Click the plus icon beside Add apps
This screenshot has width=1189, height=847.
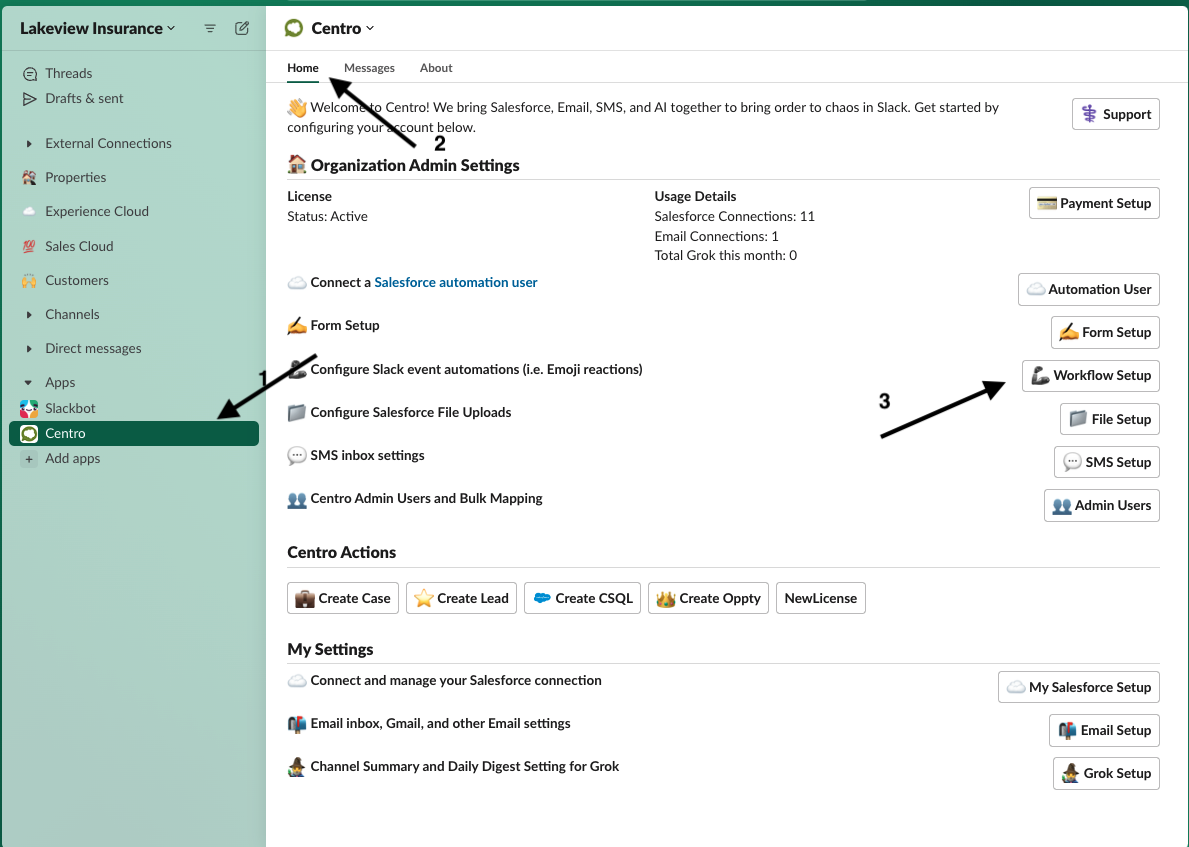(x=29, y=459)
